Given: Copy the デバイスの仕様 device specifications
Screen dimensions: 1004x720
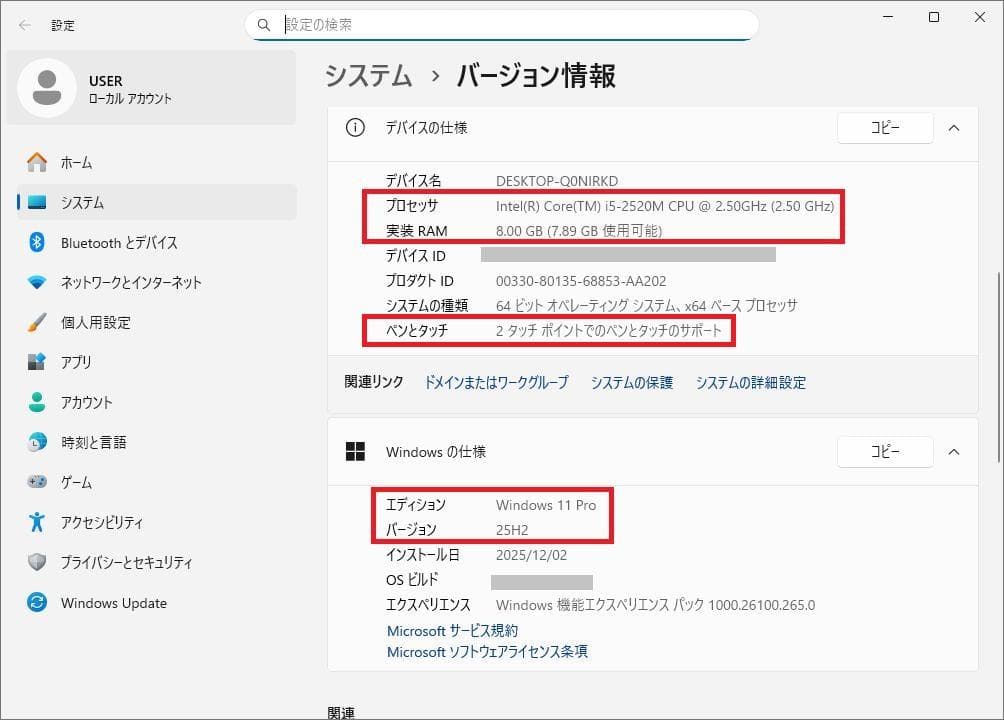Looking at the screenshot, I should 884,128.
